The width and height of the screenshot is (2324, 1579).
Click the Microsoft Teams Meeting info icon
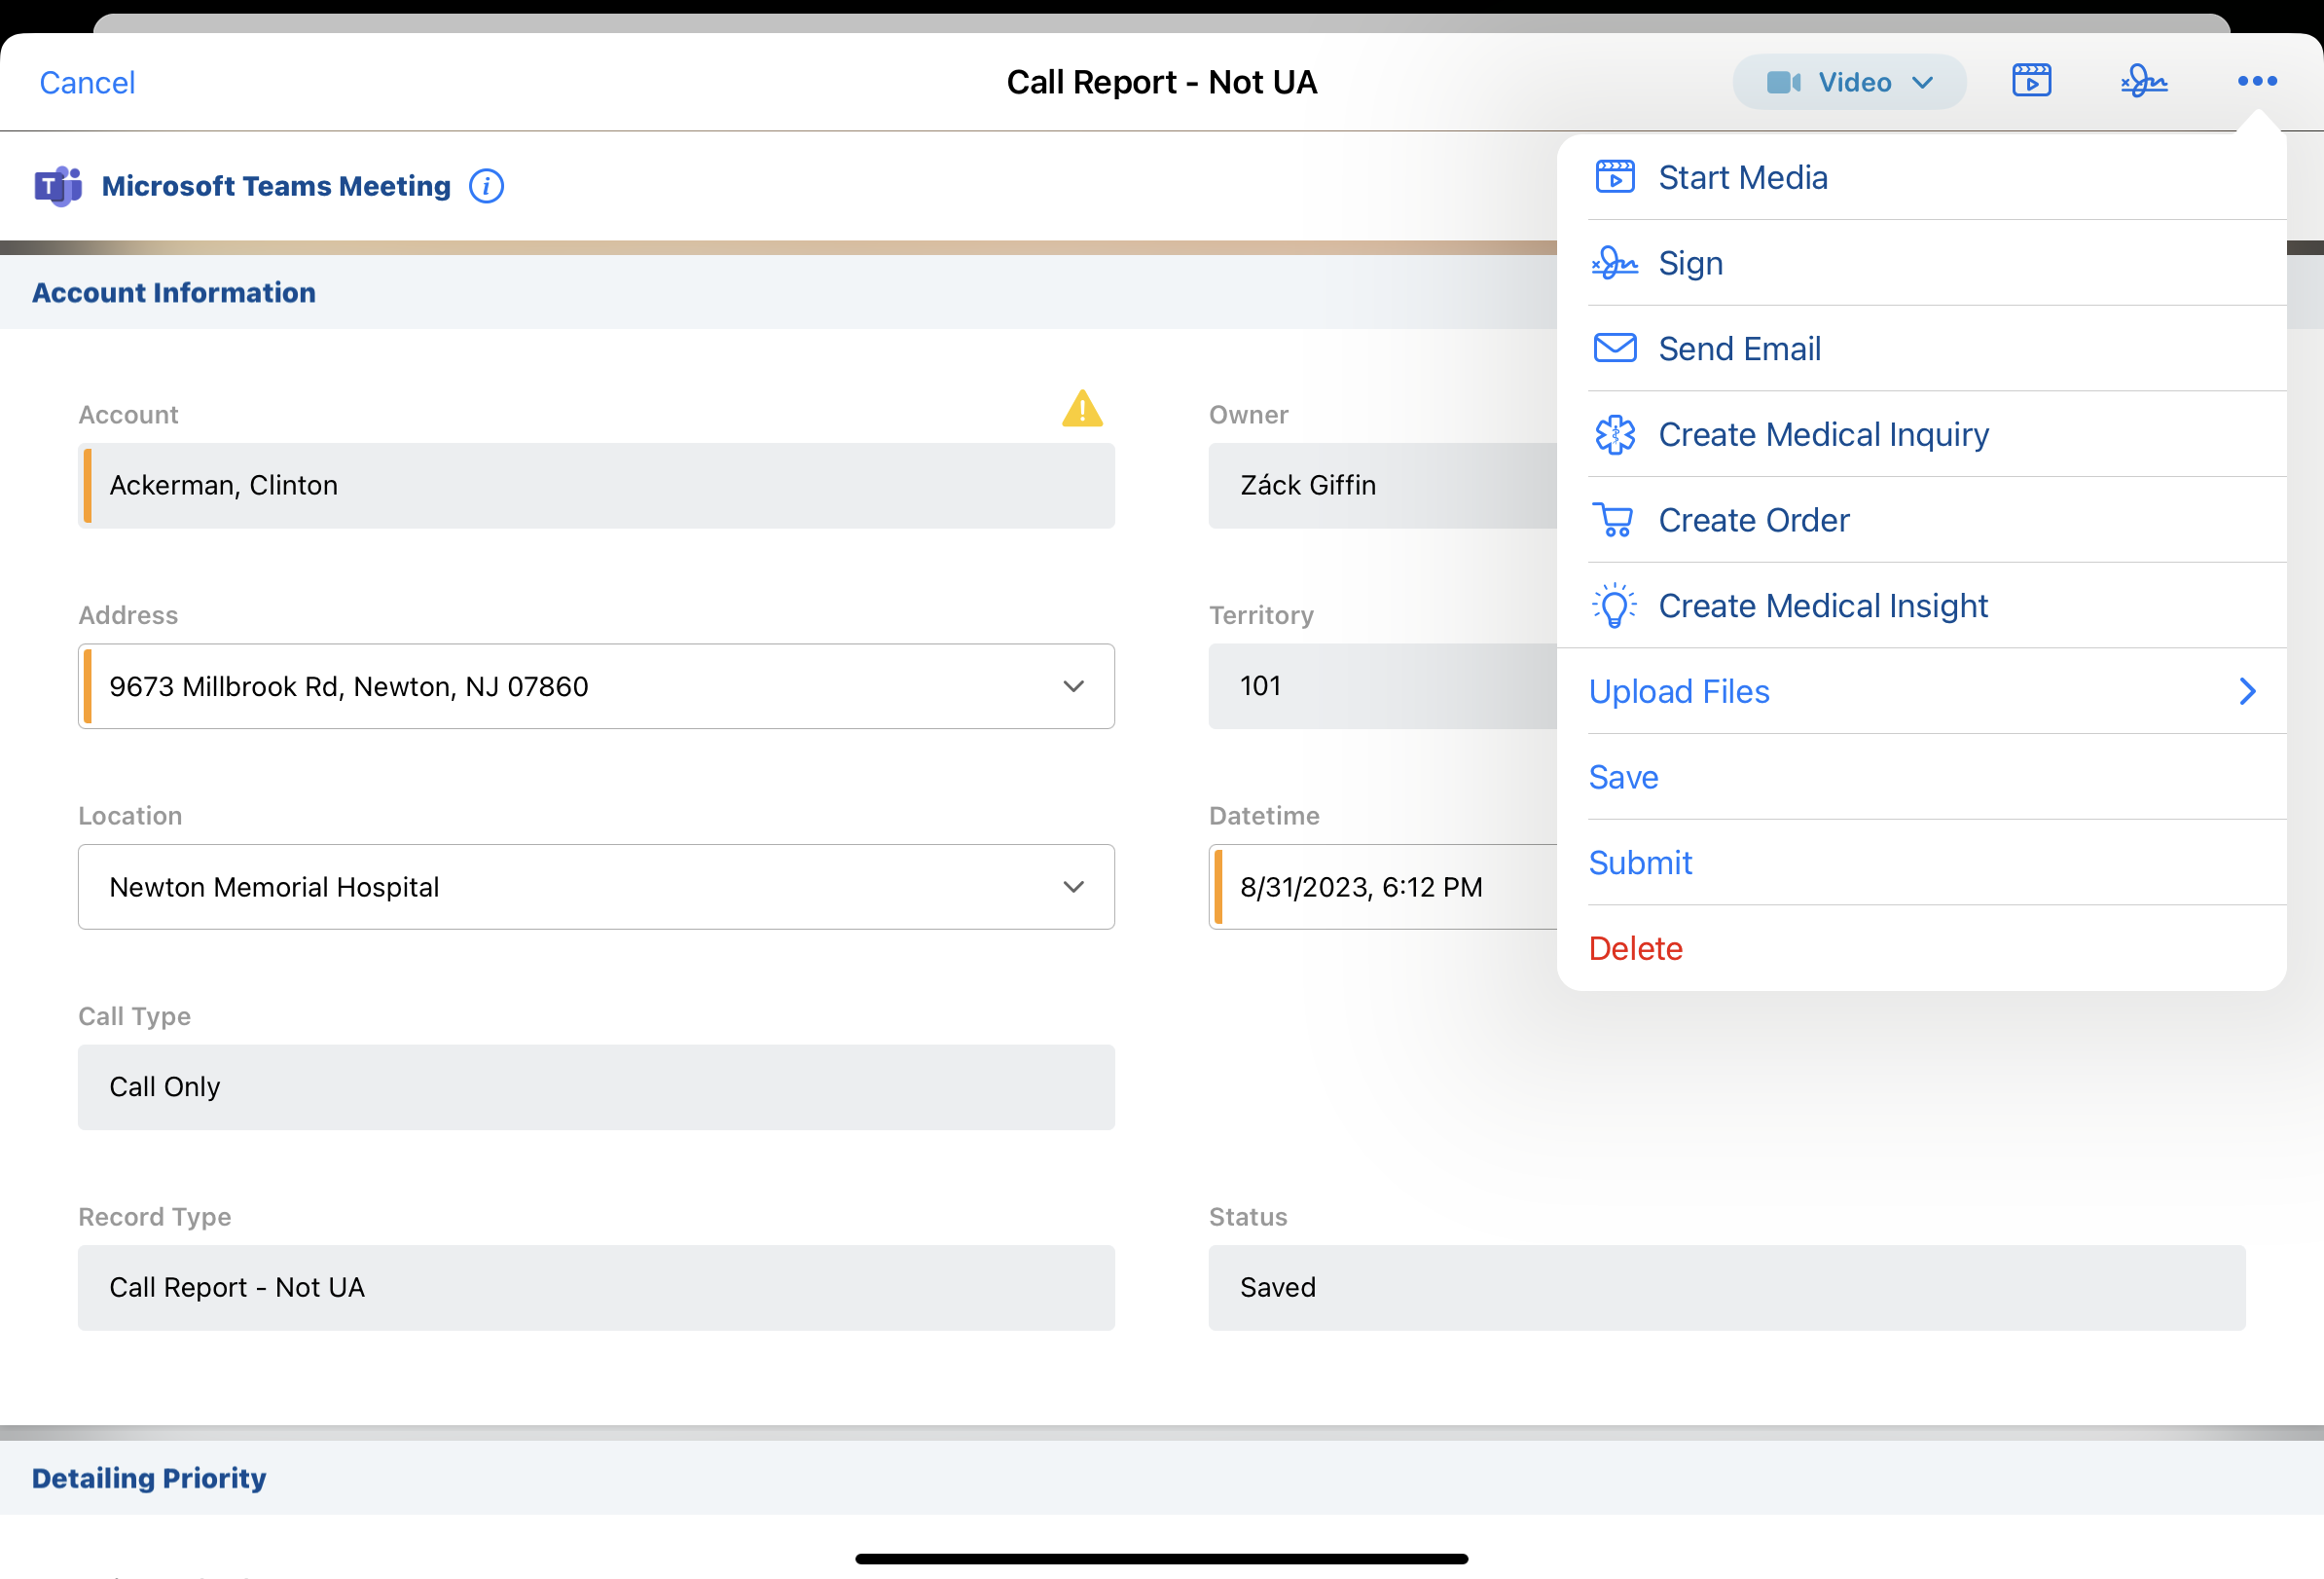coord(486,186)
